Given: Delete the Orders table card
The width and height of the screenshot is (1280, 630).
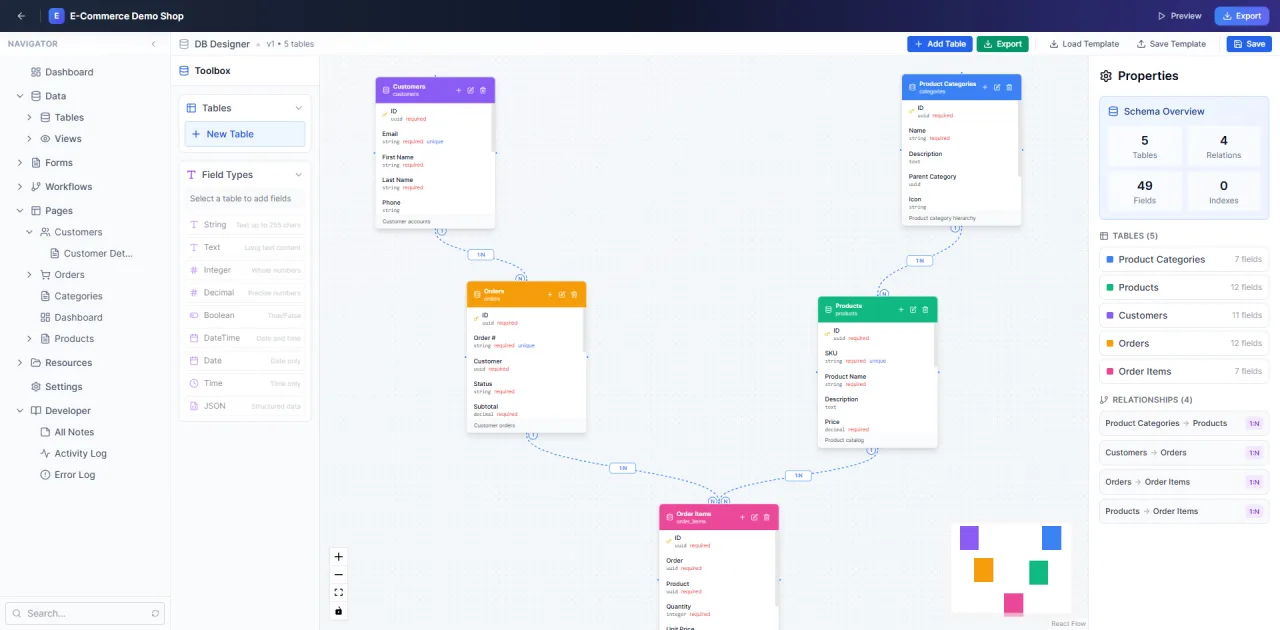Looking at the screenshot, I should pyautogui.click(x=574, y=294).
